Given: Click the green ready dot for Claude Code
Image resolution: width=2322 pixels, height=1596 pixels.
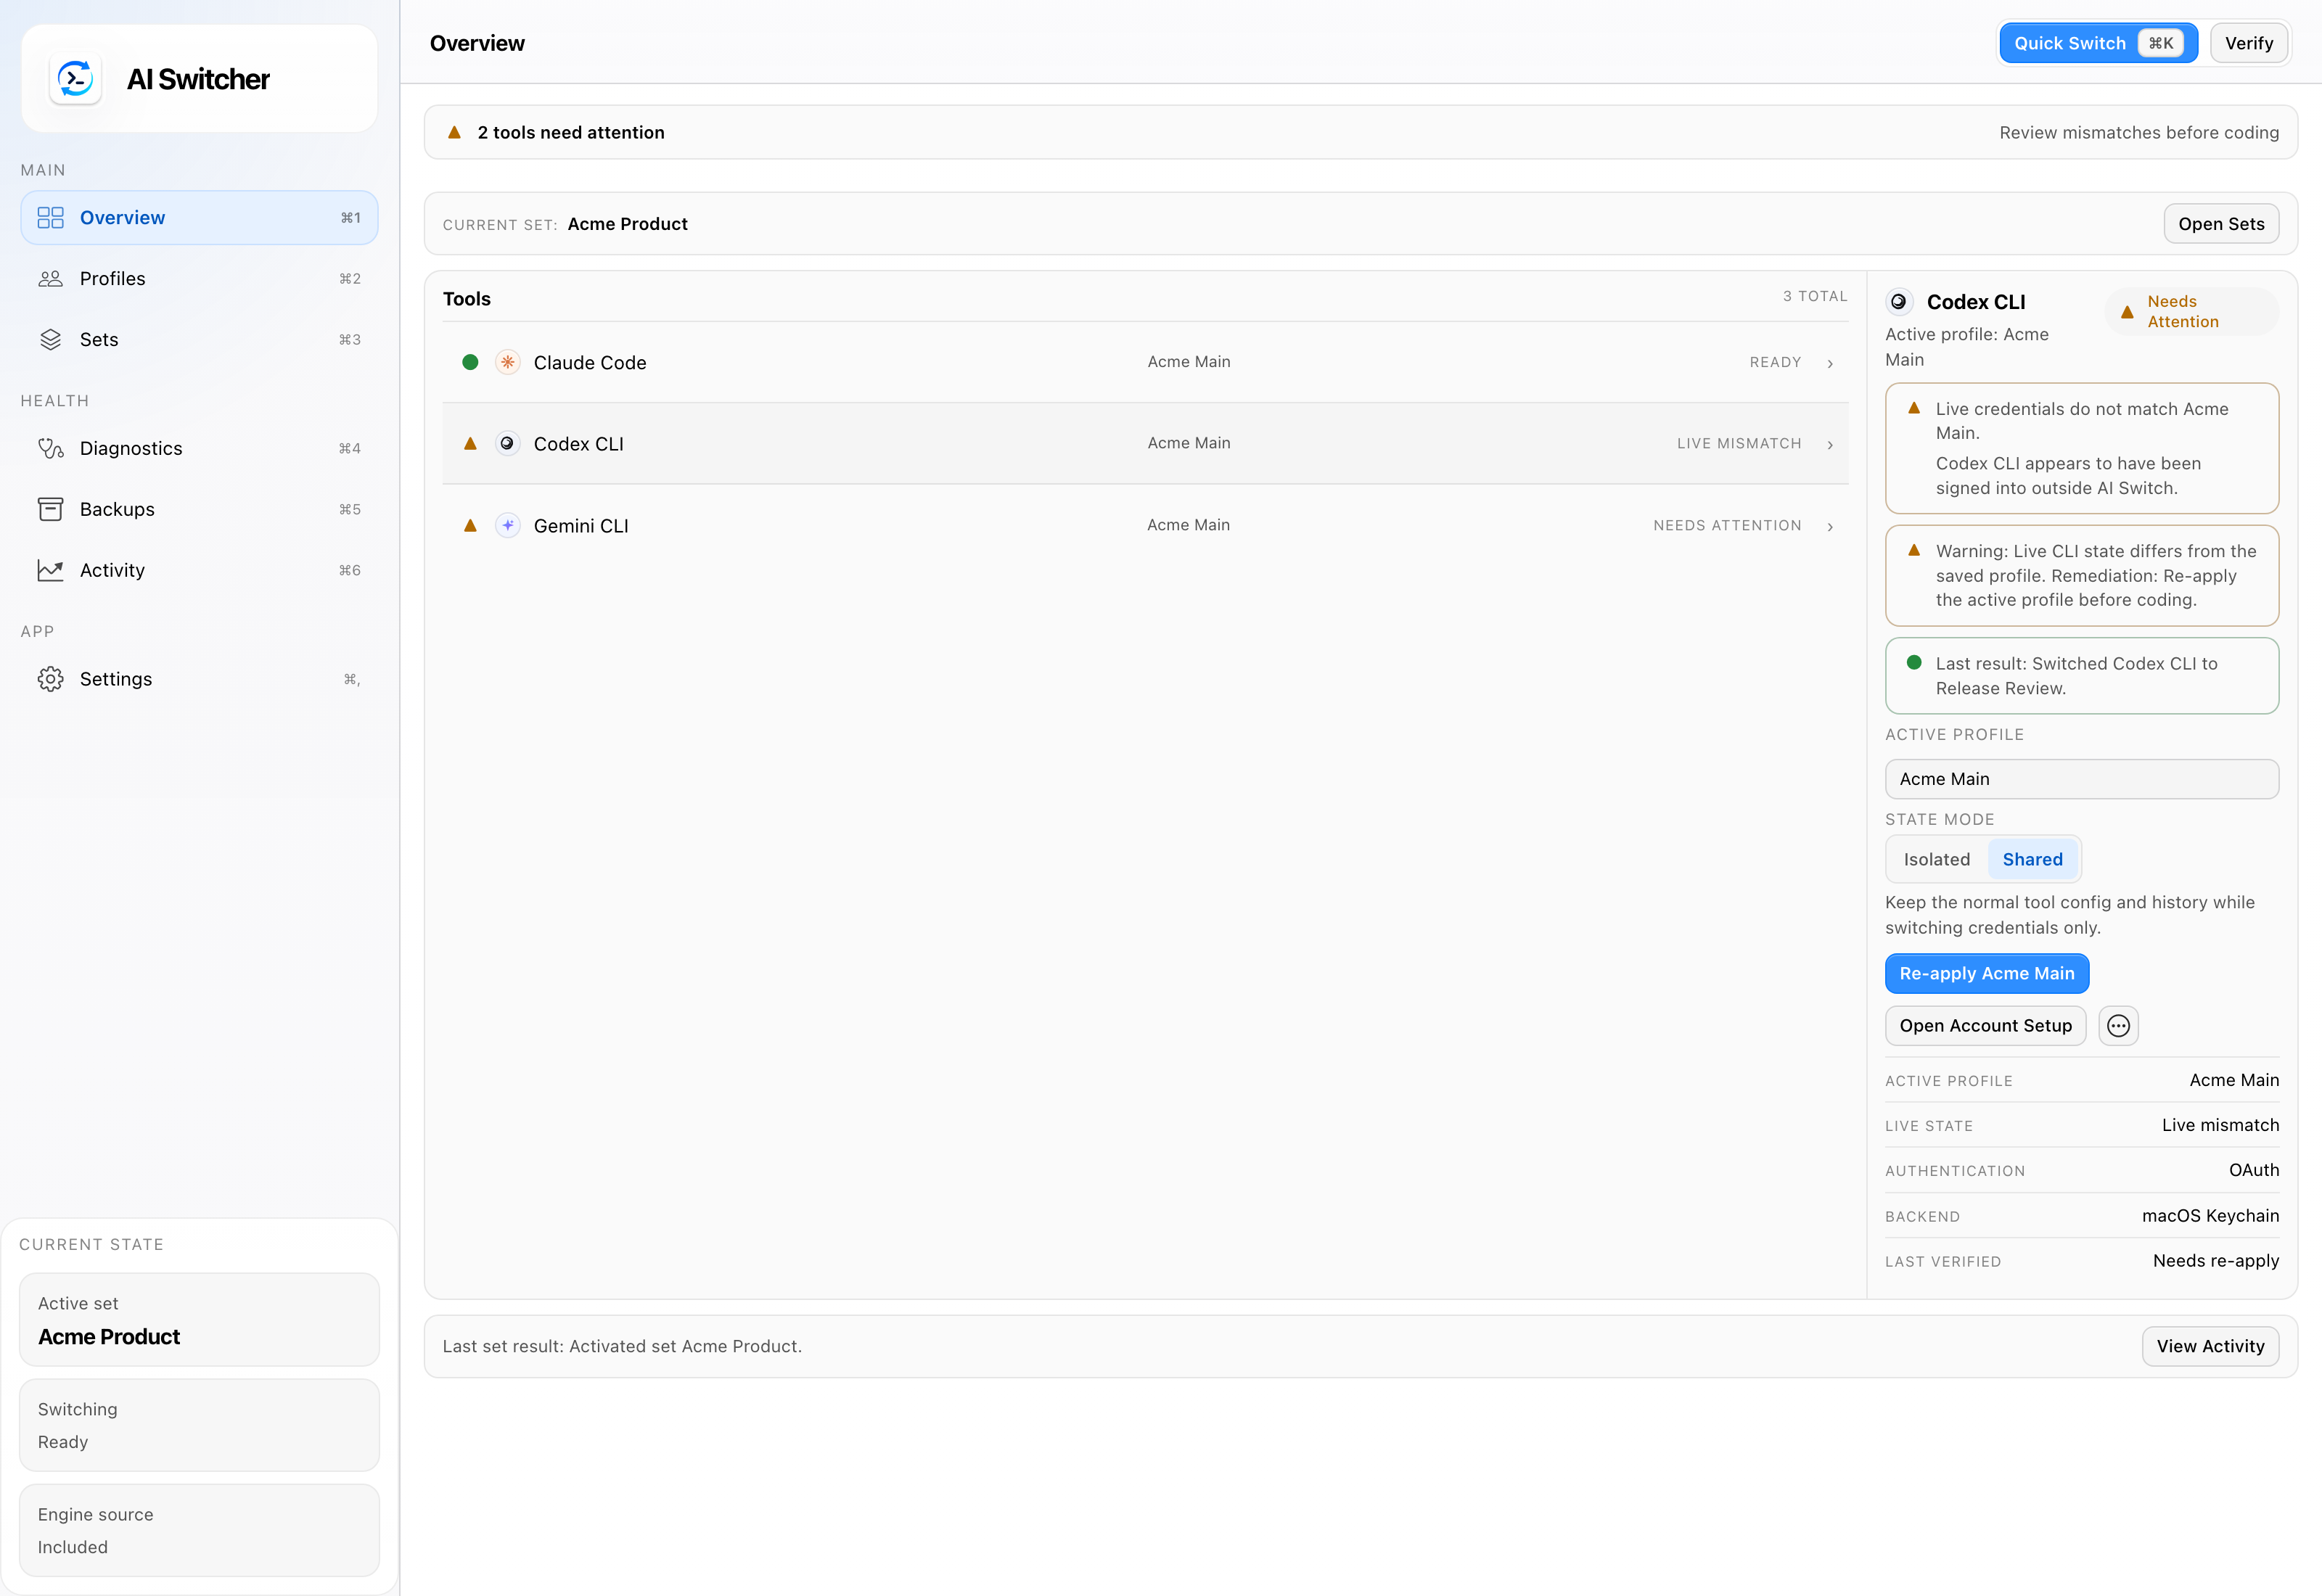Looking at the screenshot, I should [470, 362].
